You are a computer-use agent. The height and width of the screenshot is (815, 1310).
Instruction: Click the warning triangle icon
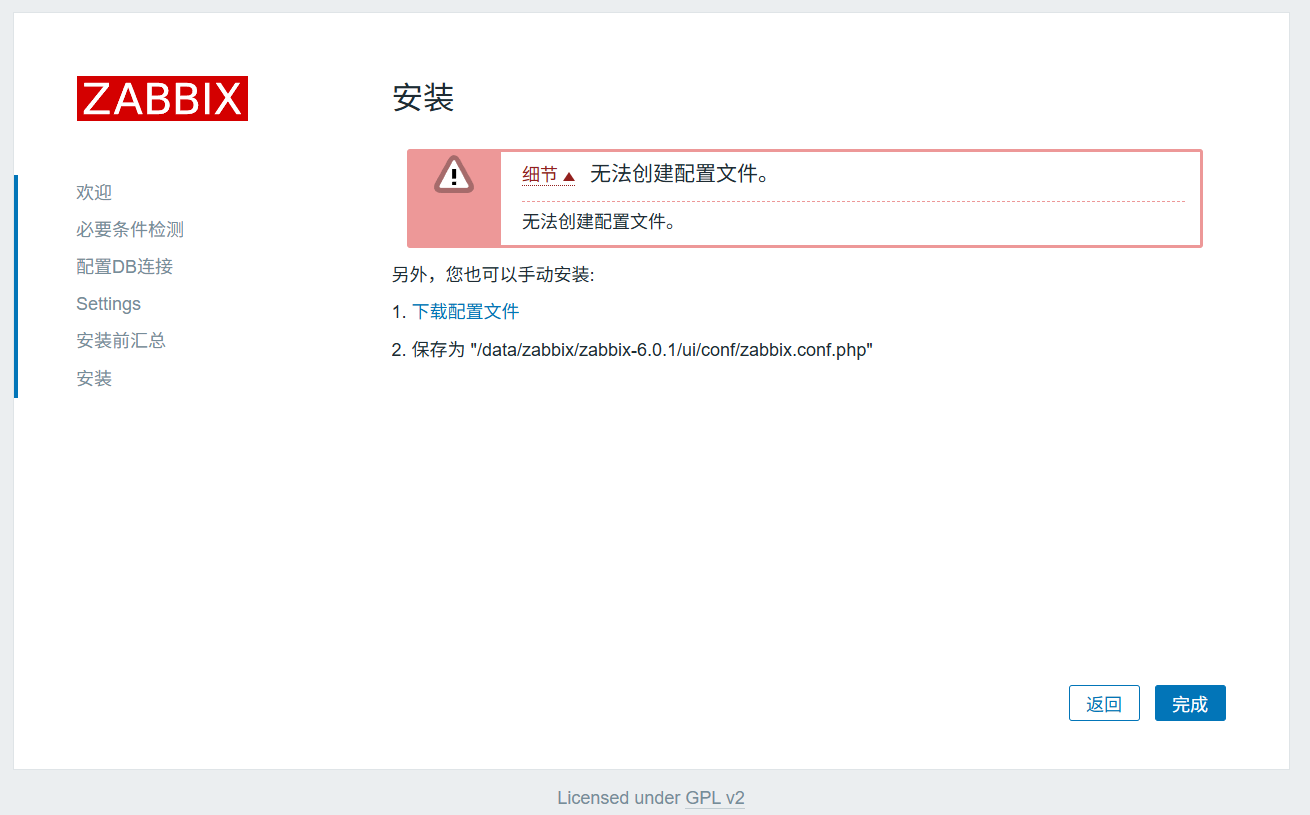tap(454, 175)
